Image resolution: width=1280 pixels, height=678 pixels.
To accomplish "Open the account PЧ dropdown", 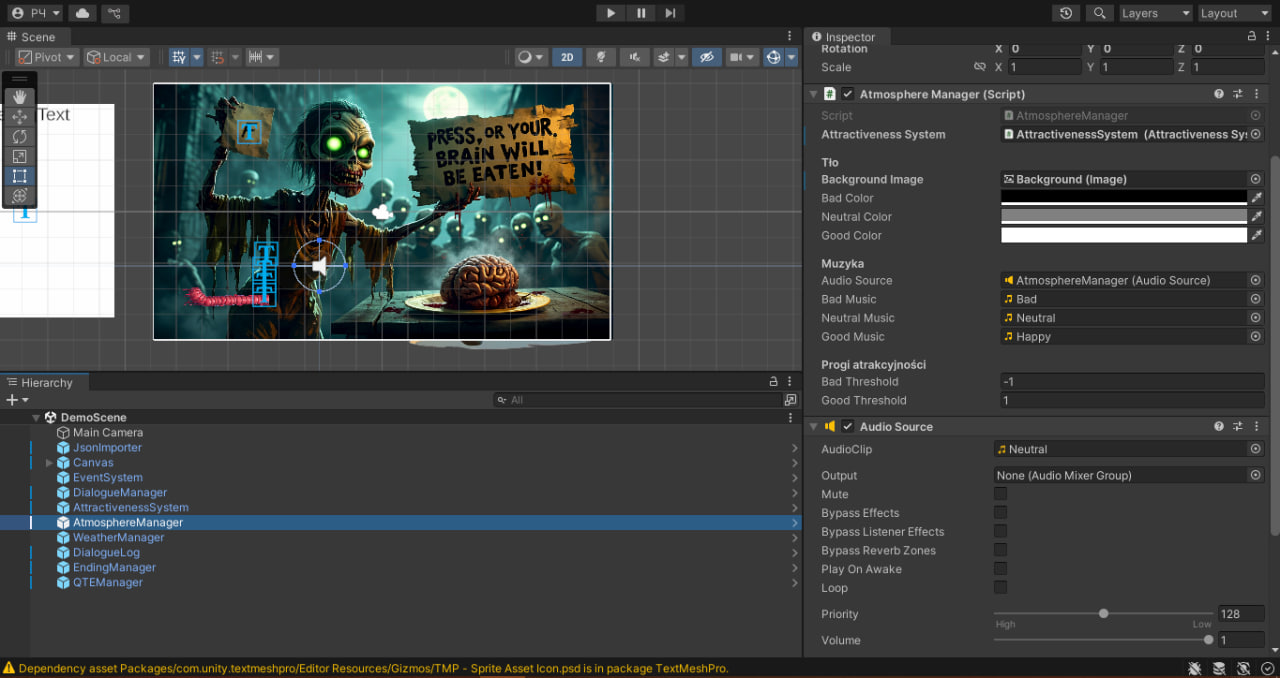I will [35, 13].
